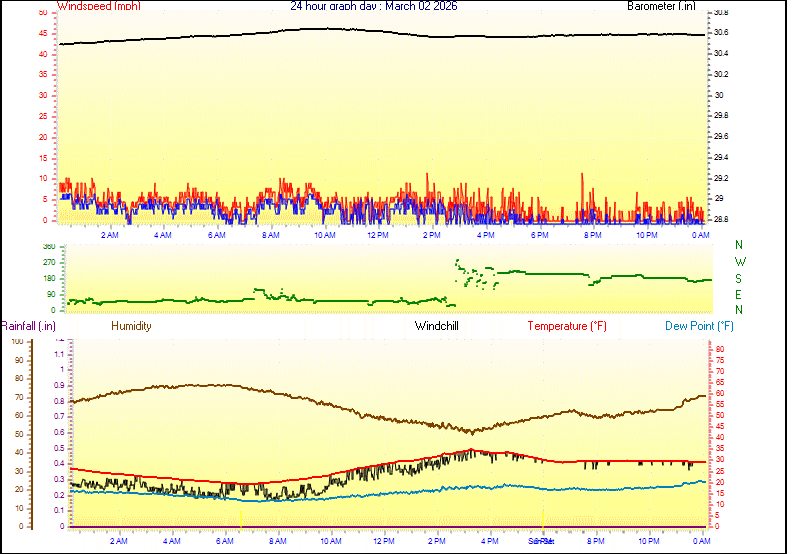Click the 30.8 tick on the barometer axis
The height and width of the screenshot is (554, 798).
720,13
